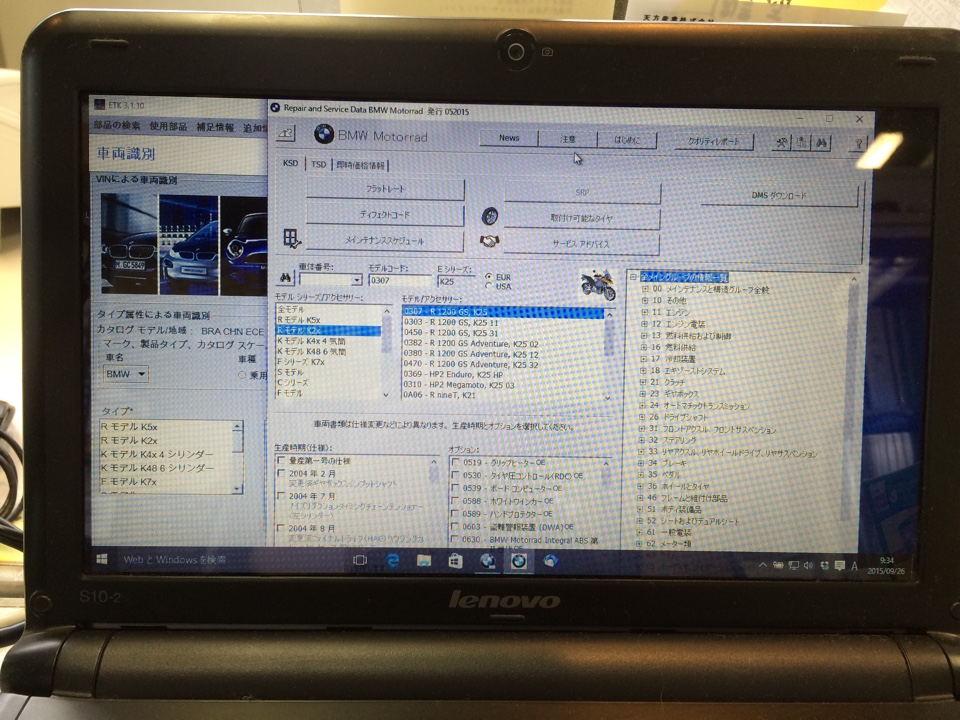Check the 2004 年 2 月 checkbox
Screen dimensions: 960x720
(281, 473)
